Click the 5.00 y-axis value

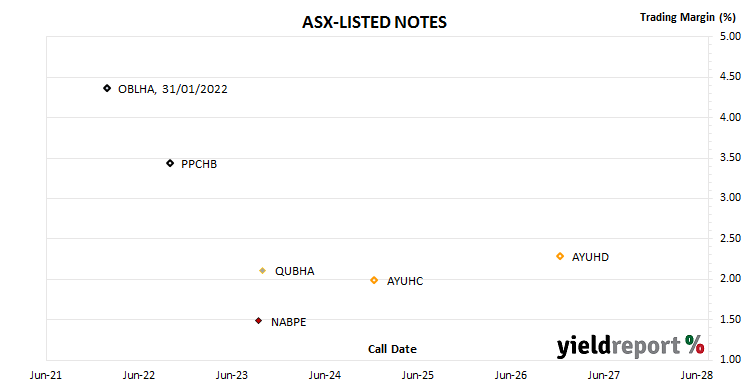(x=730, y=36)
